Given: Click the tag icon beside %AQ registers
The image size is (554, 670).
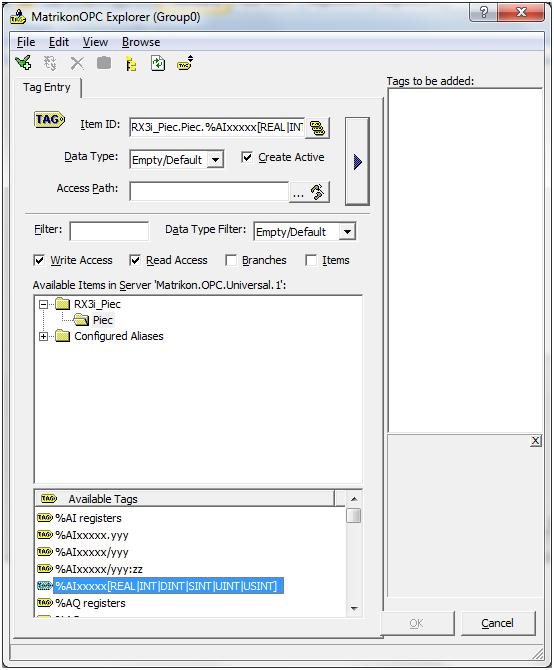Looking at the screenshot, I should (x=45, y=603).
